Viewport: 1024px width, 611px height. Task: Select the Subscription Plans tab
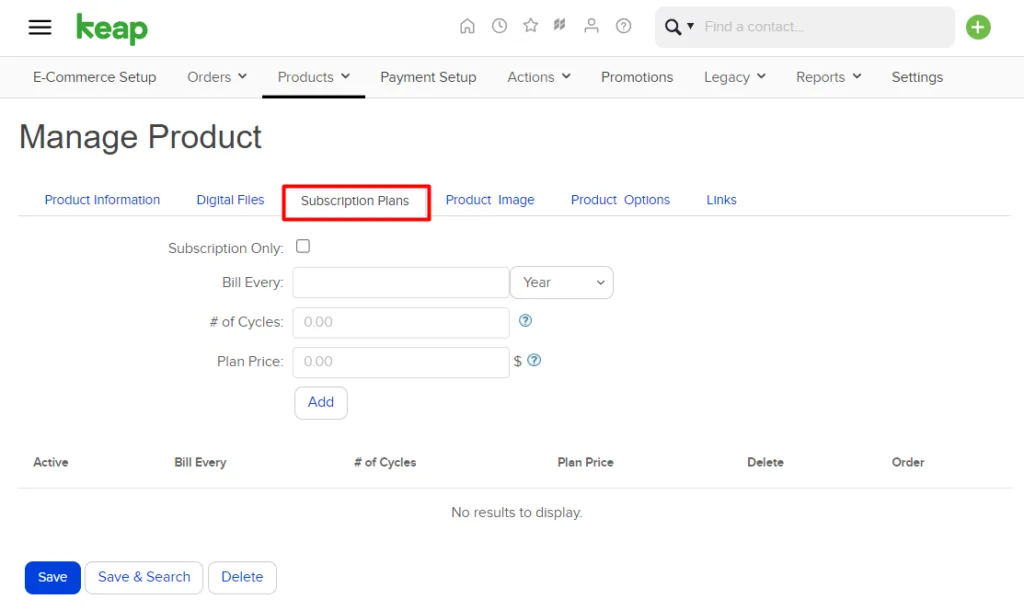355,201
